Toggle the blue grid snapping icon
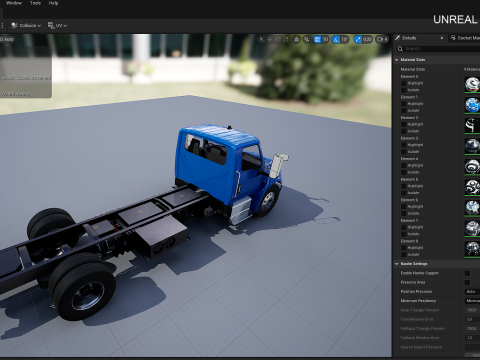This screenshot has width=480, height=360. point(317,39)
